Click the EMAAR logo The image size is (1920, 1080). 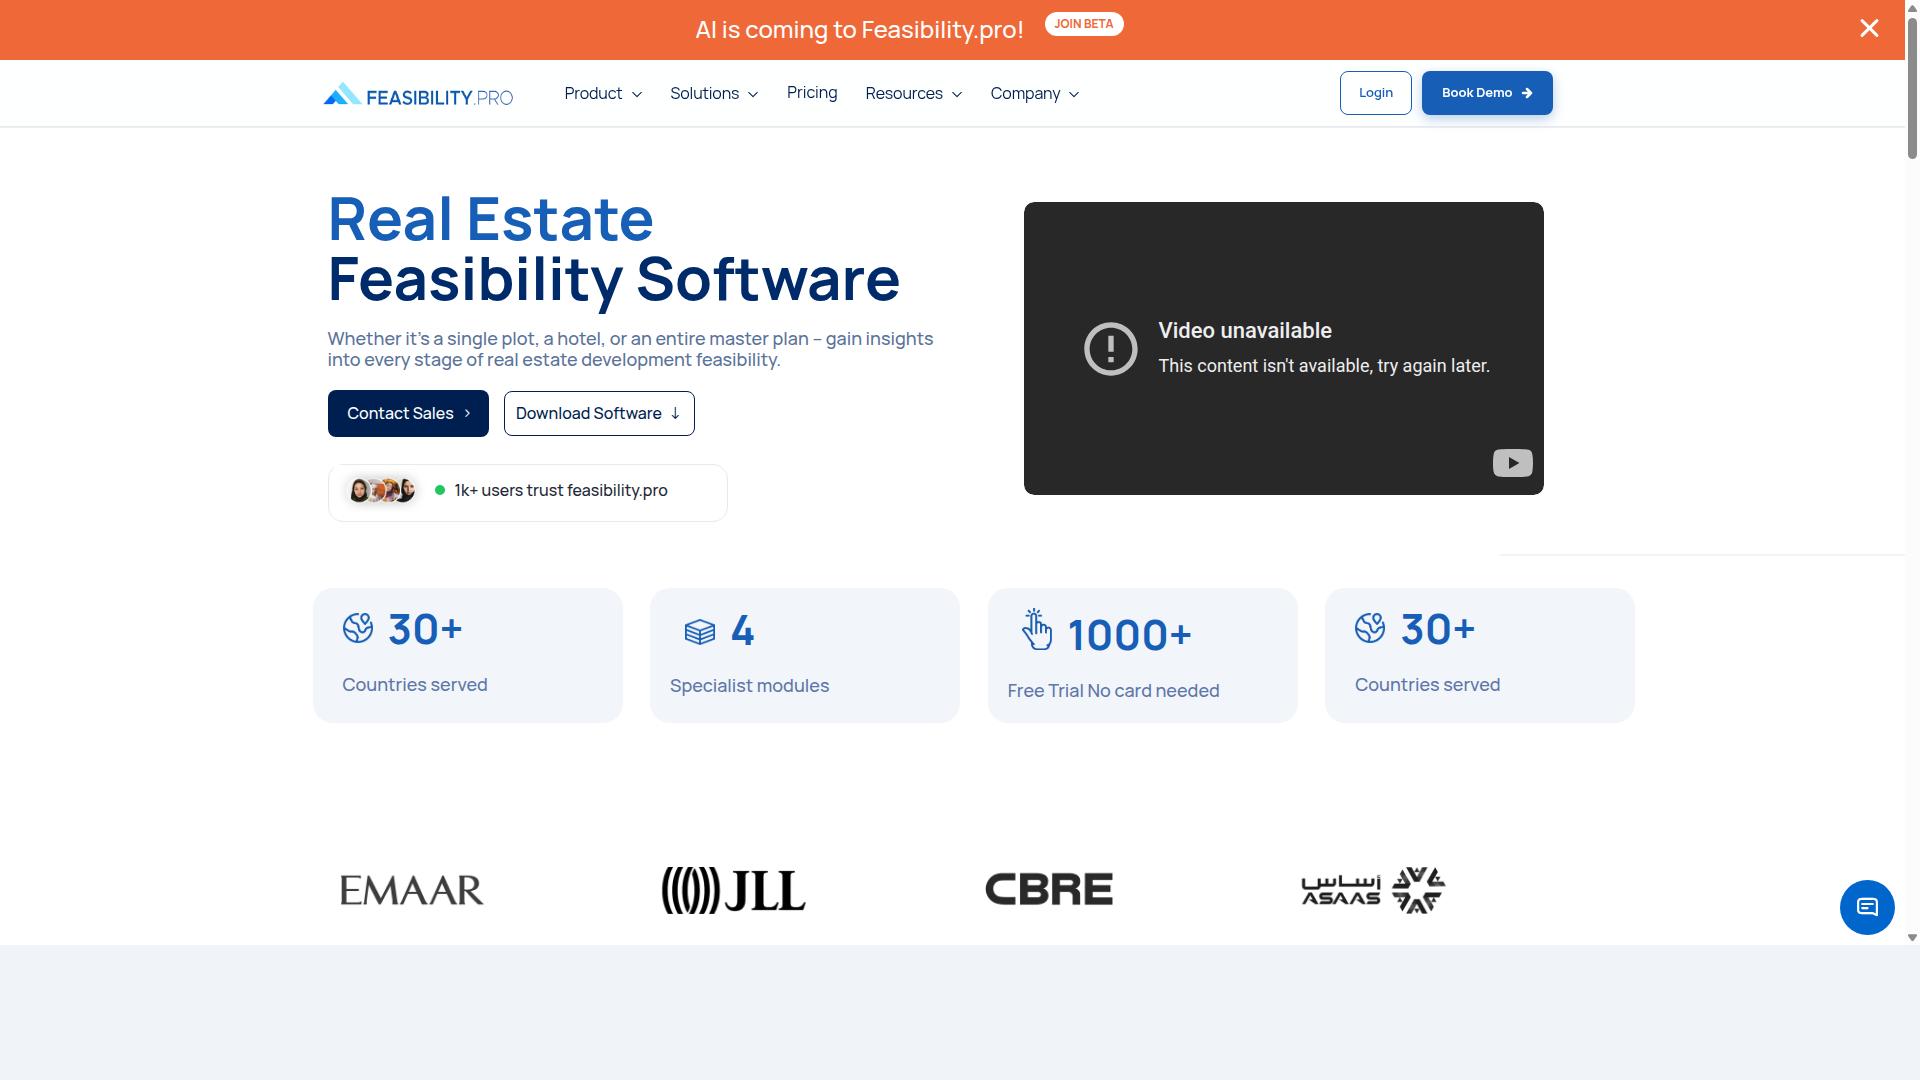pyautogui.click(x=412, y=890)
